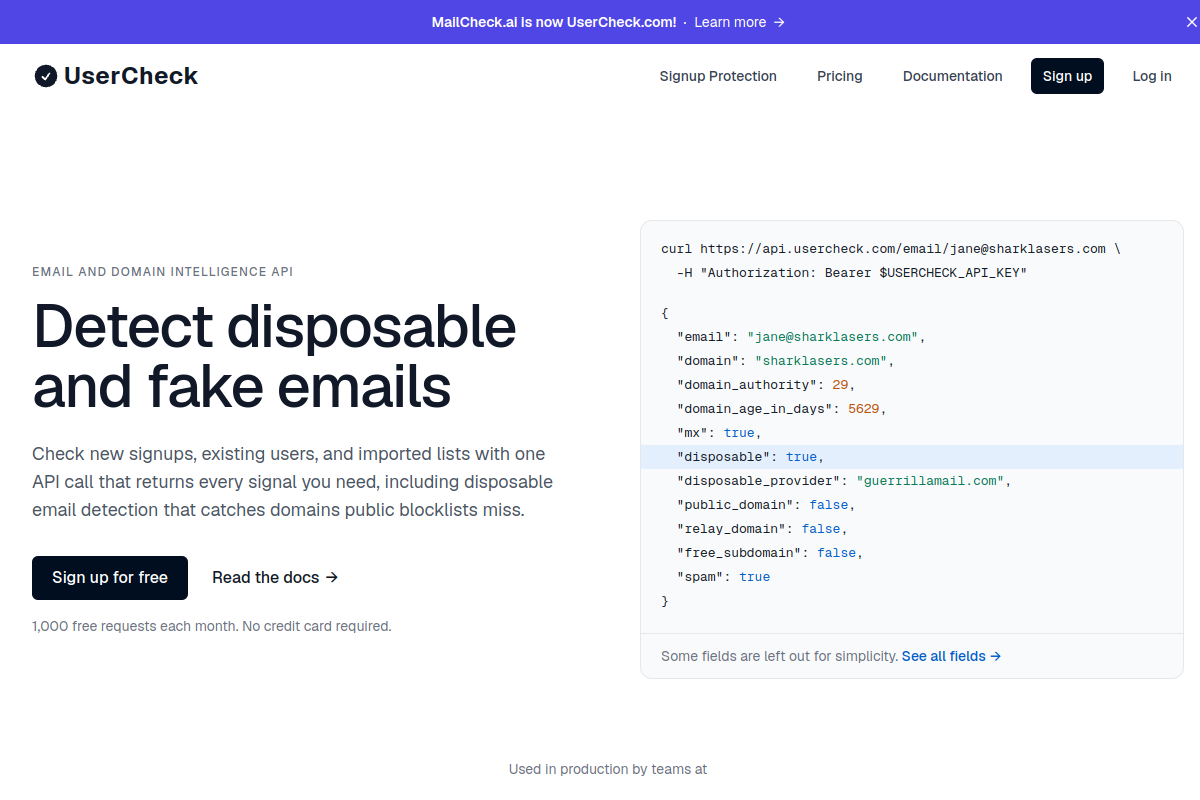Click the "guerrillamail.com" provider value
This screenshot has height=800, width=1200.
pyautogui.click(x=930, y=481)
